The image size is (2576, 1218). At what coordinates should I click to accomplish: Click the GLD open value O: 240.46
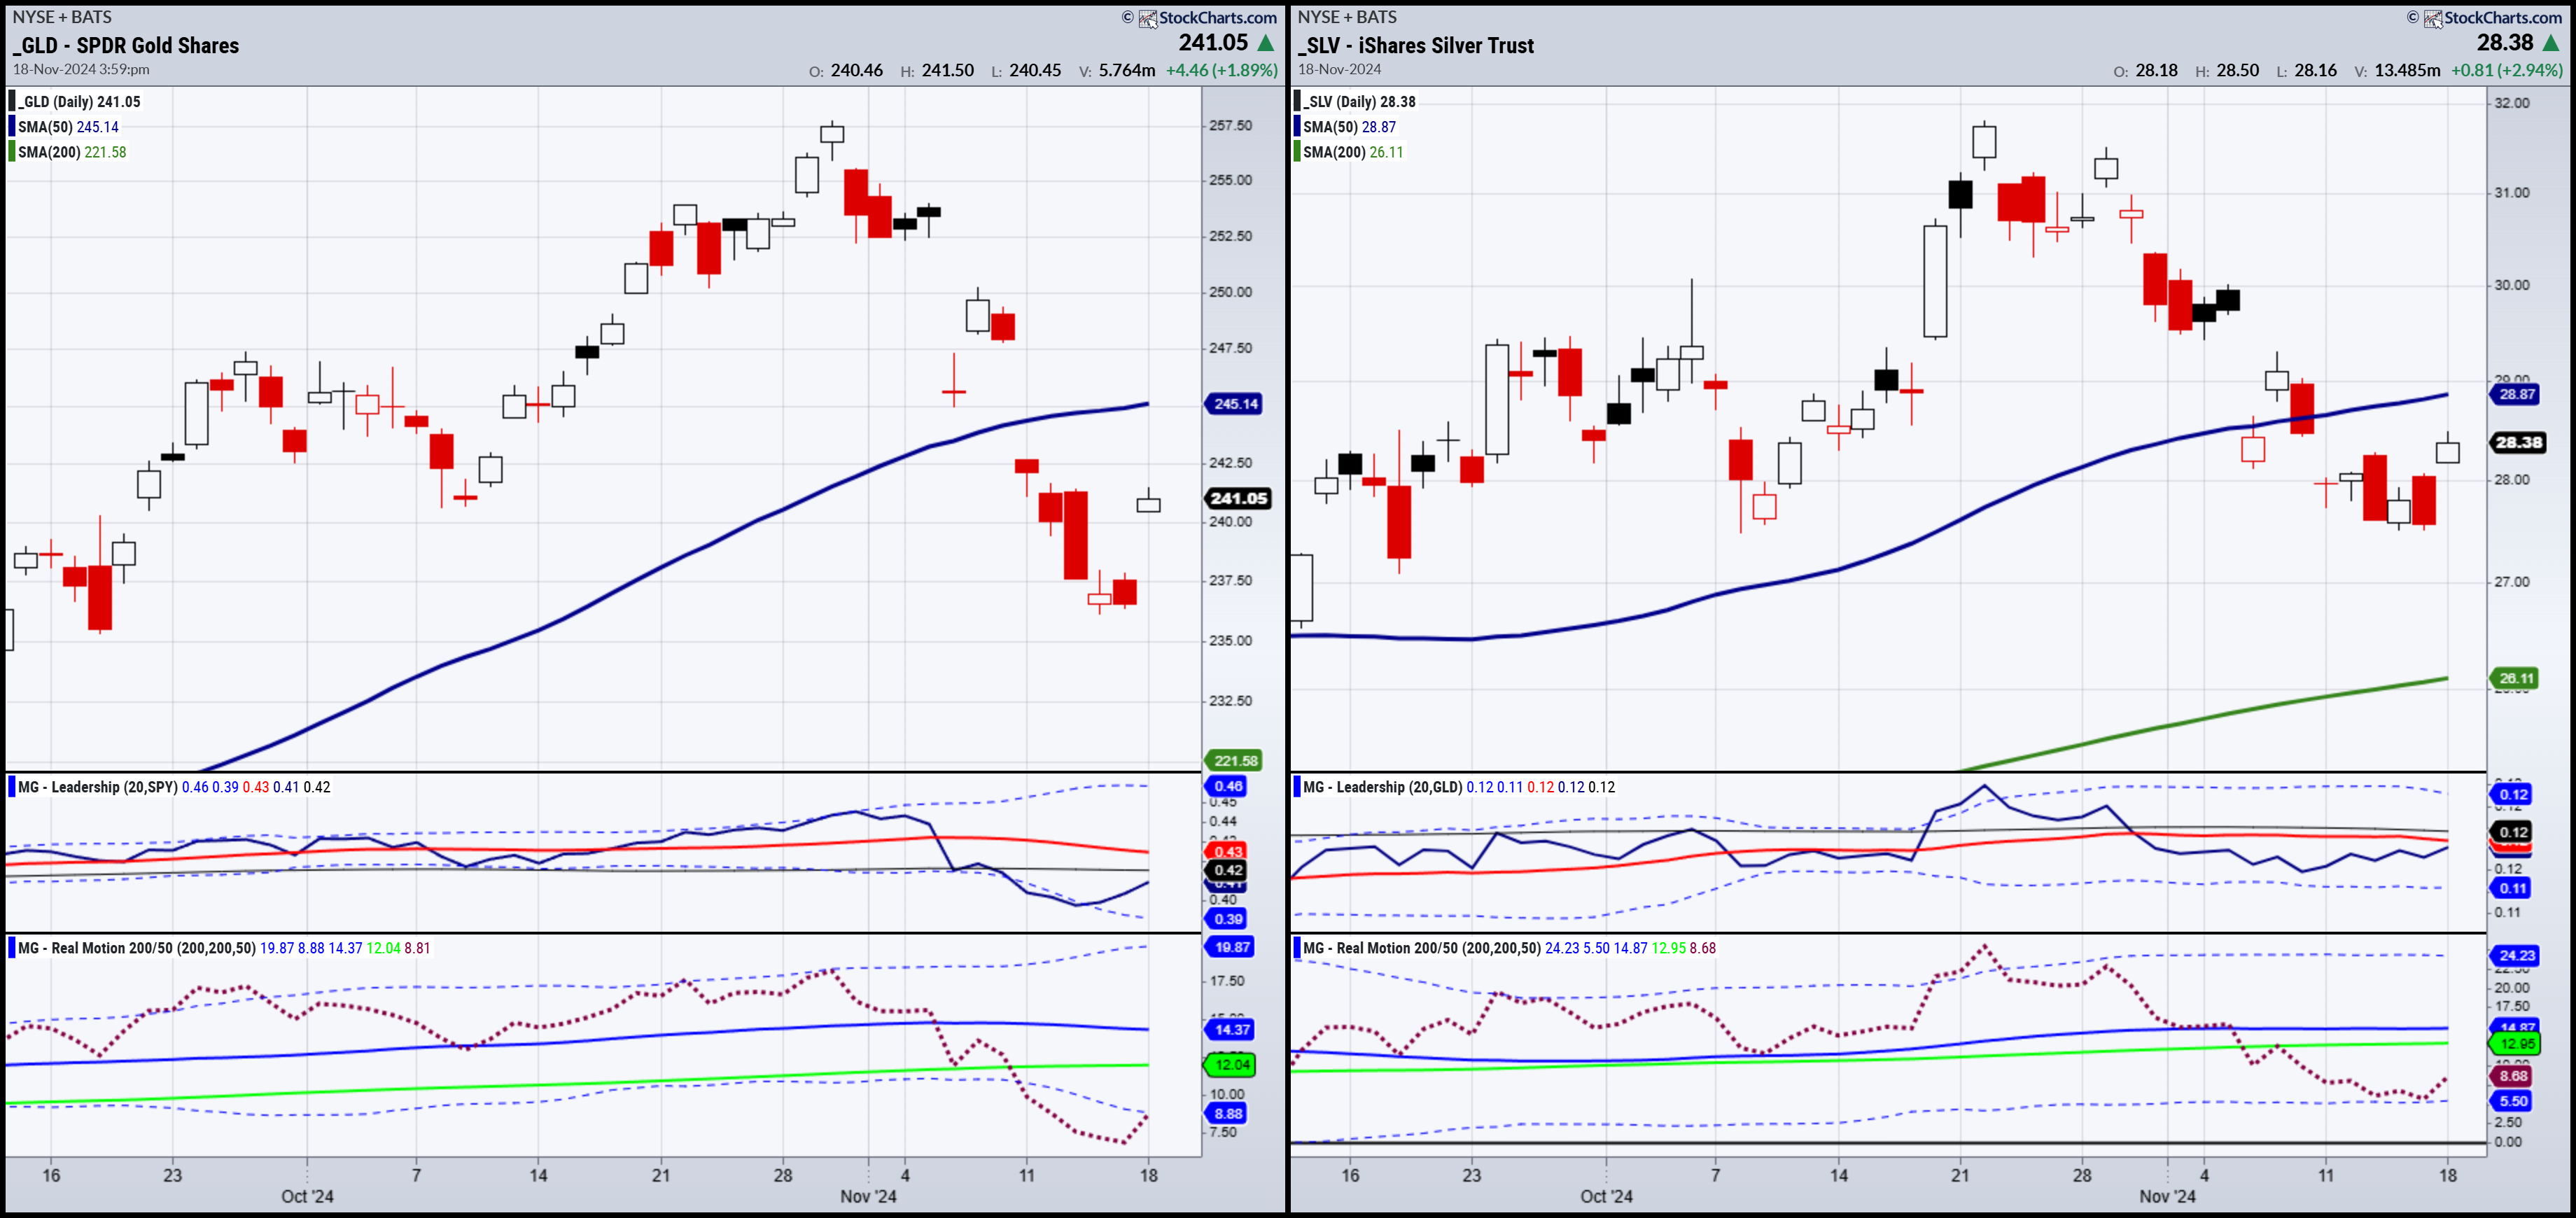click(846, 70)
